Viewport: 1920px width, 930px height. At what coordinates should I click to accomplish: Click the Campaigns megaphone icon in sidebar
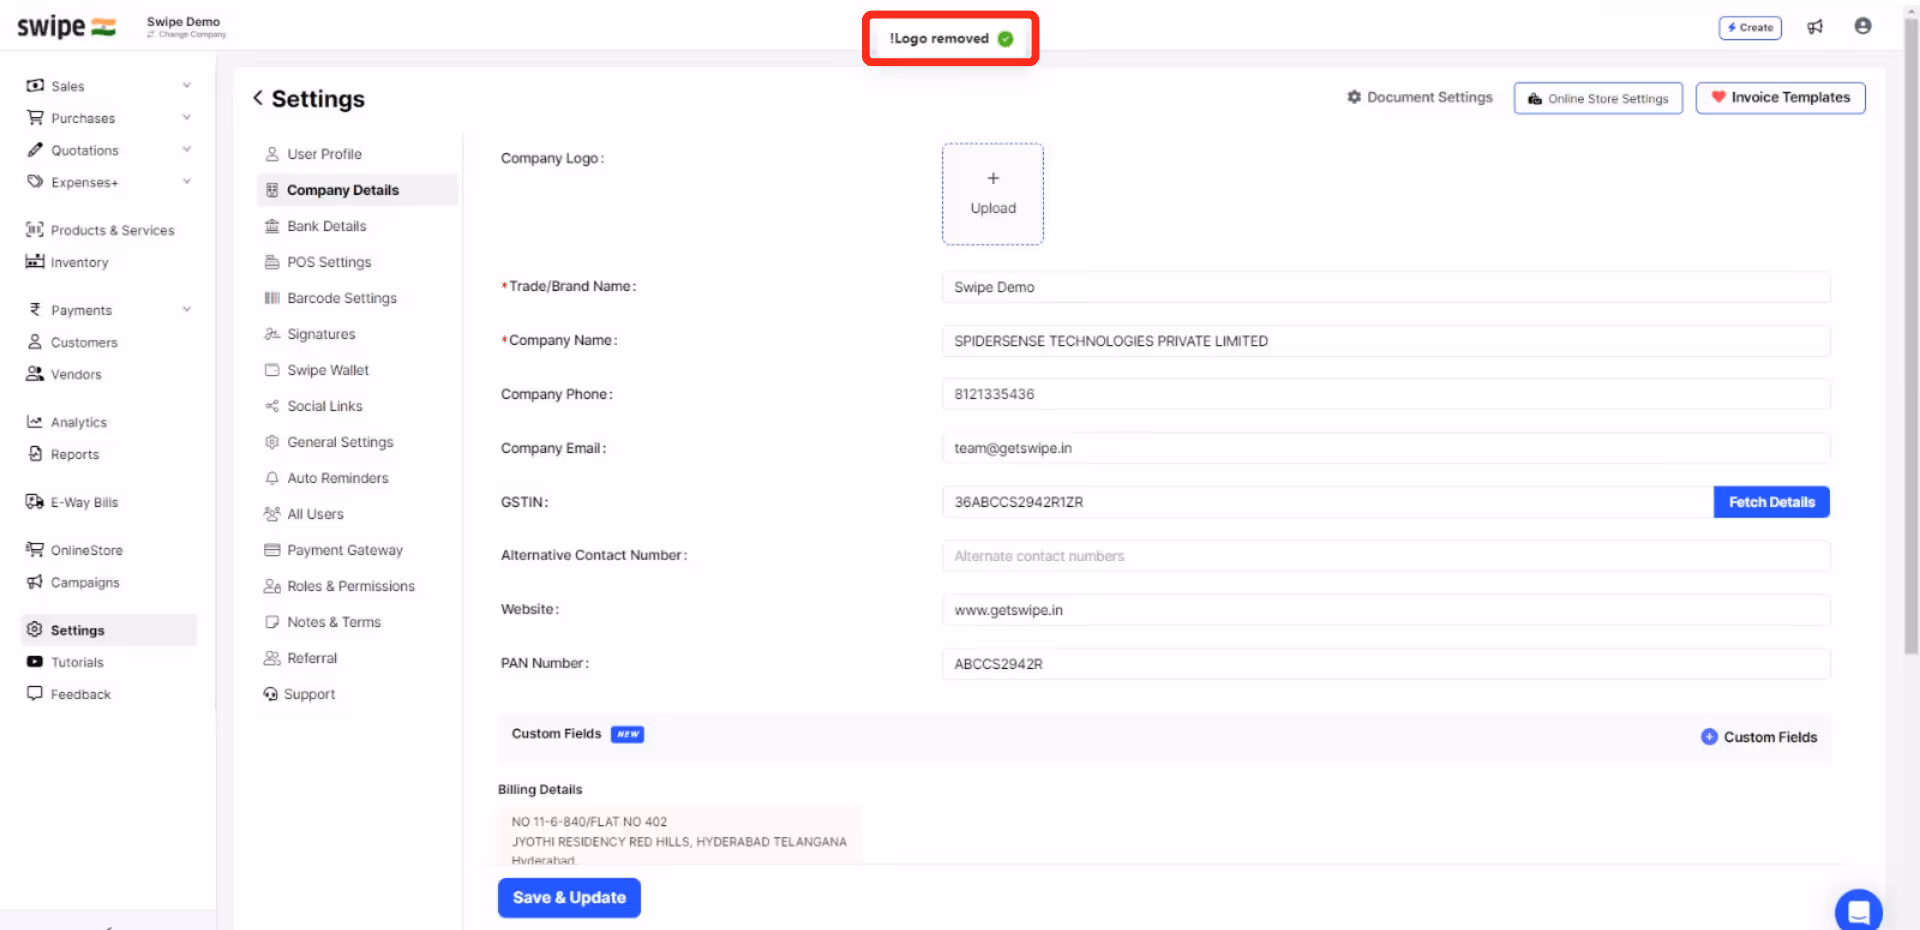[35, 582]
